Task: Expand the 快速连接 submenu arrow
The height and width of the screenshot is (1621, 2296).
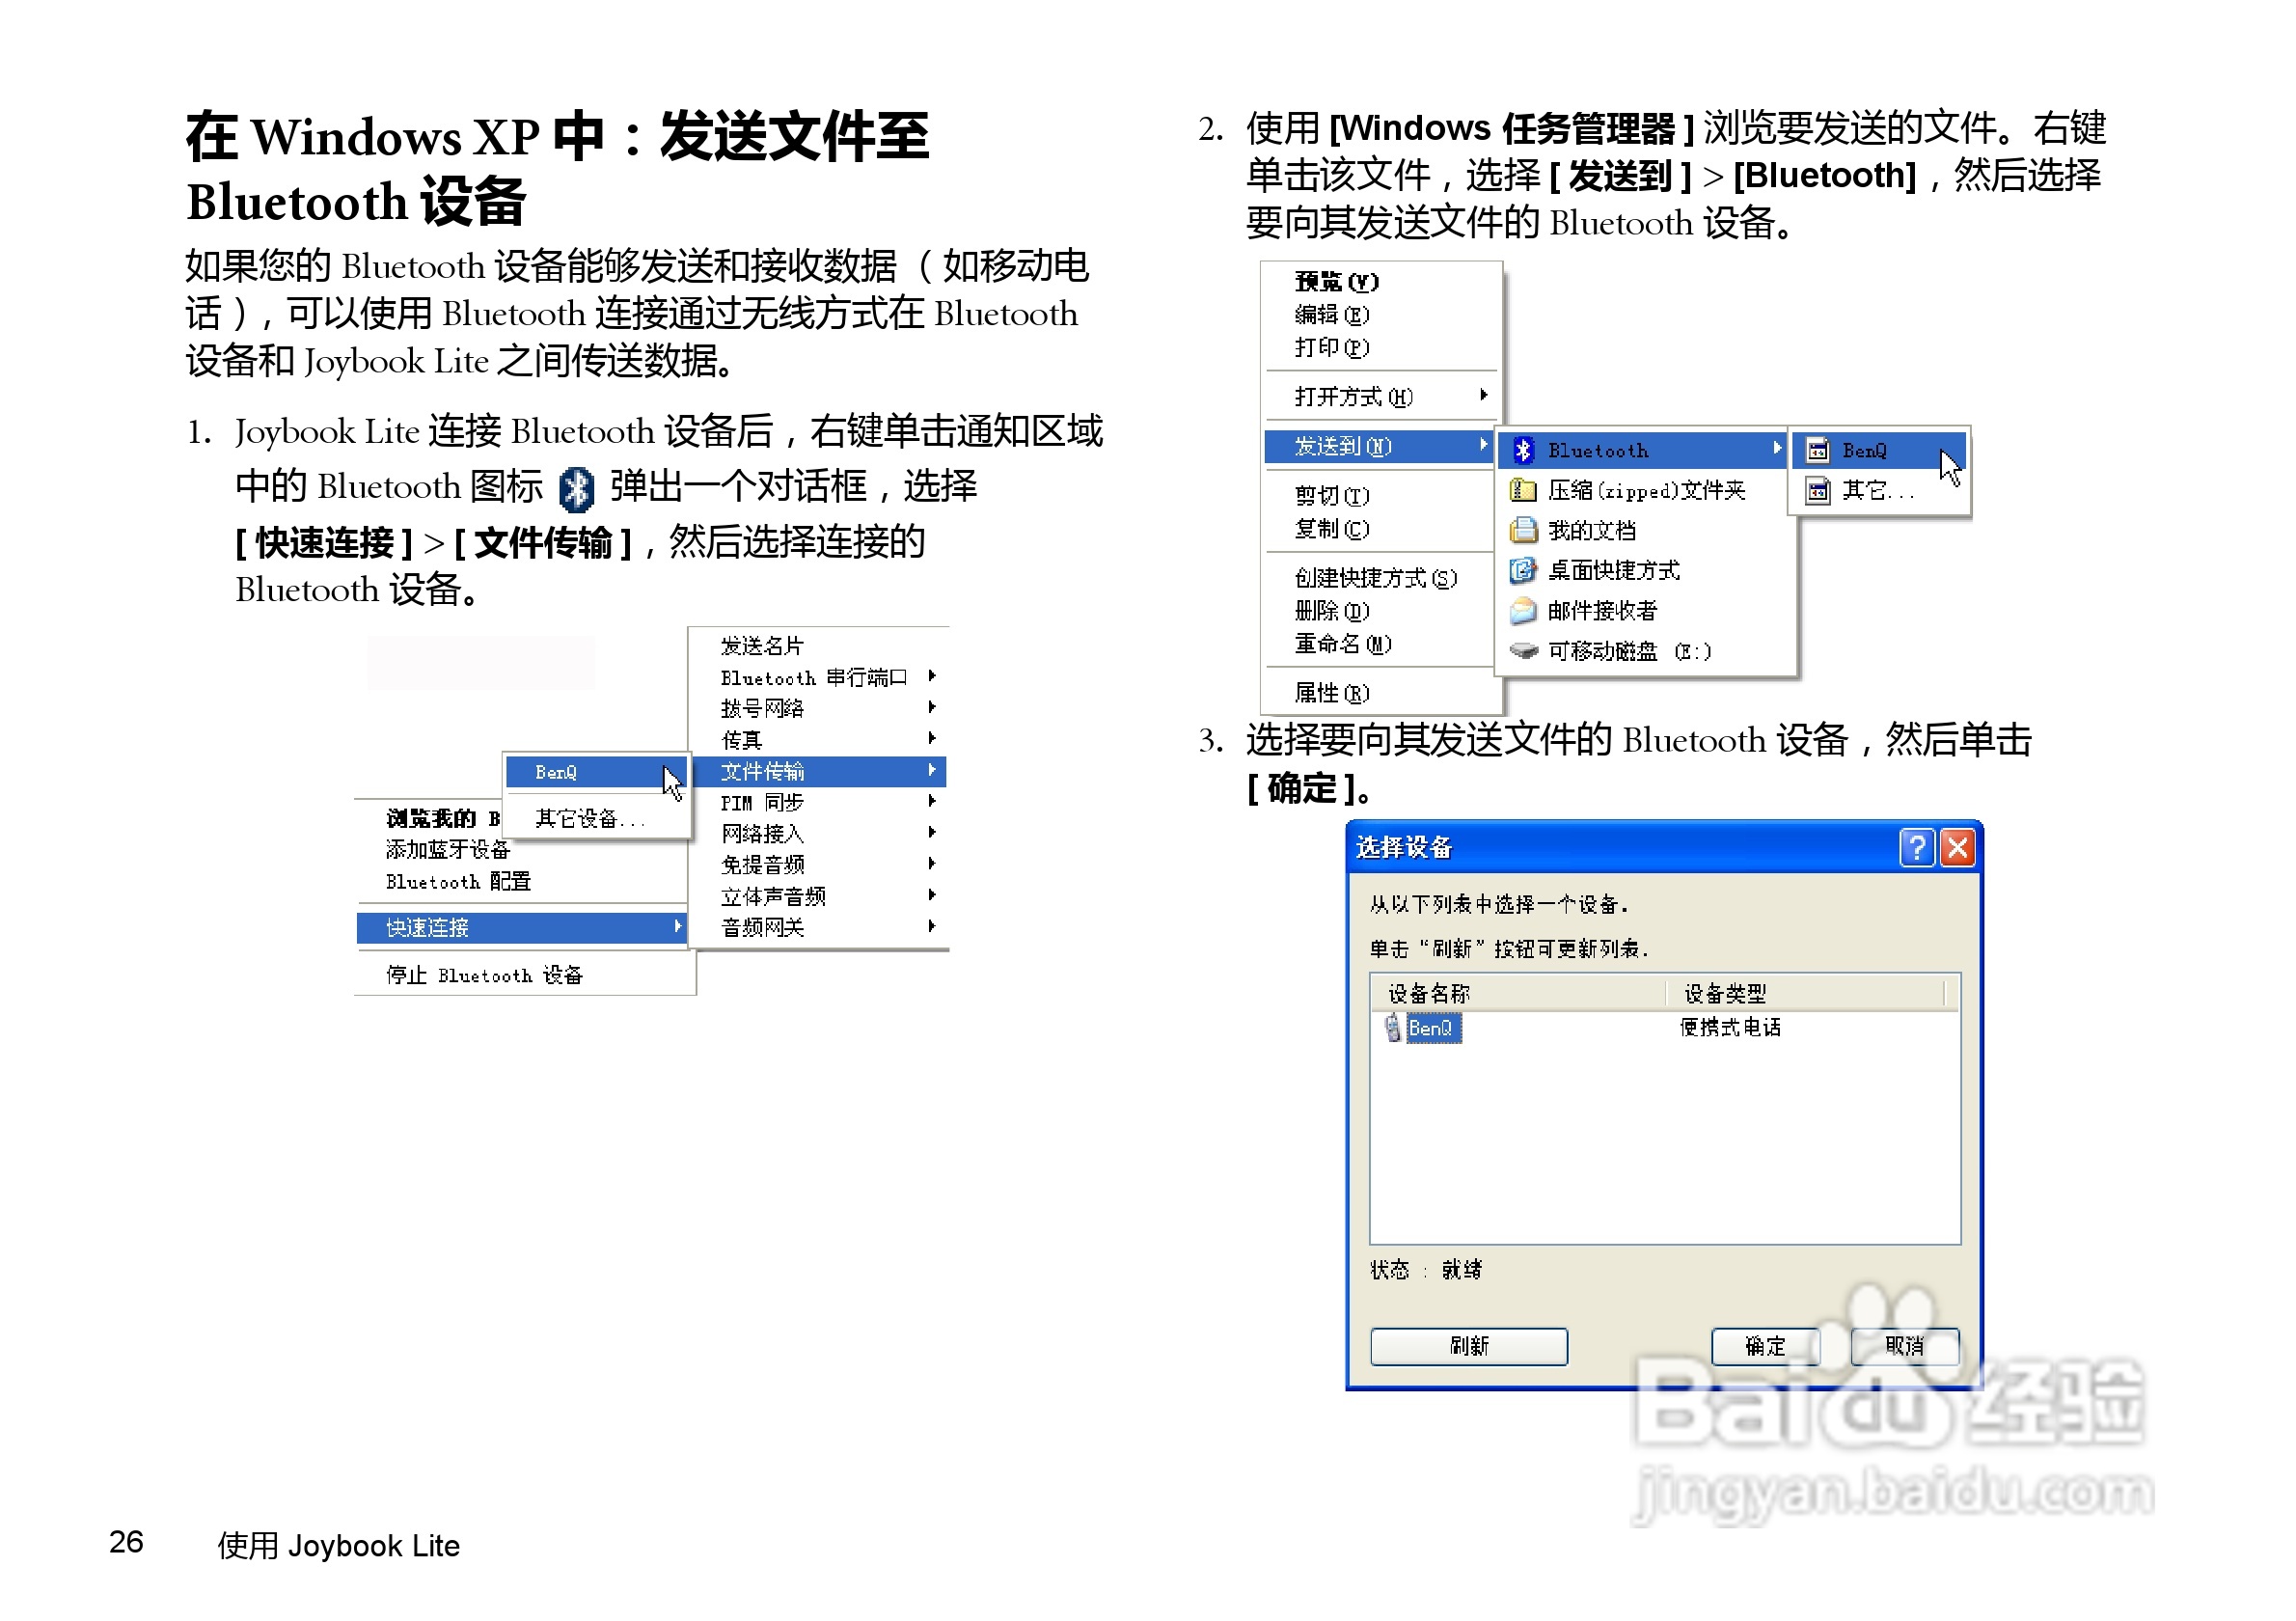Action: pyautogui.click(x=679, y=927)
